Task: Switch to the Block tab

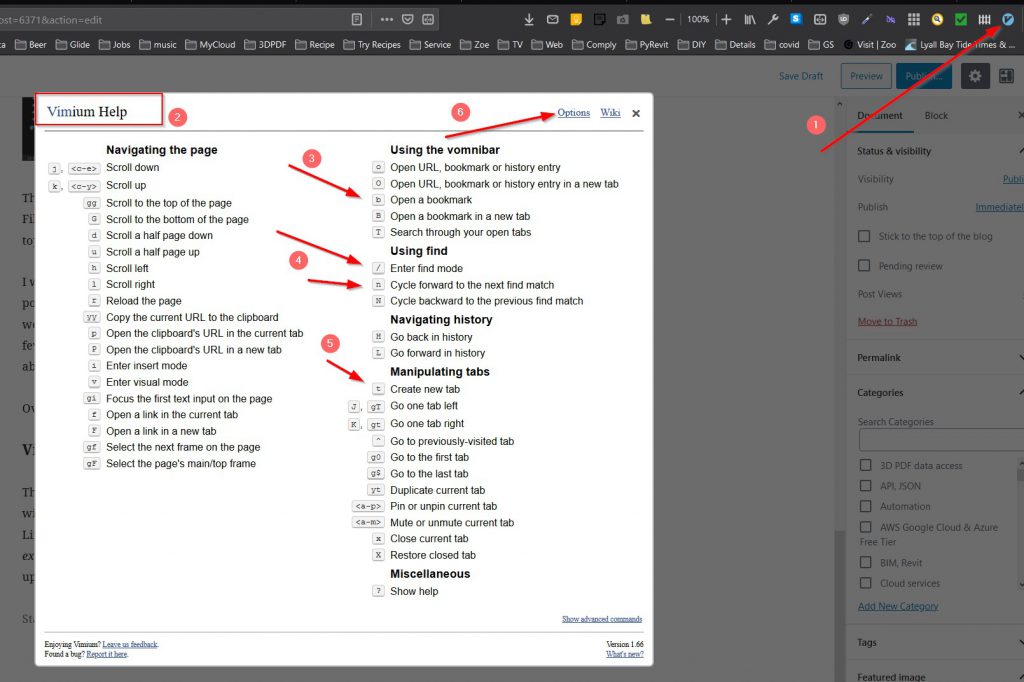Action: (936, 116)
